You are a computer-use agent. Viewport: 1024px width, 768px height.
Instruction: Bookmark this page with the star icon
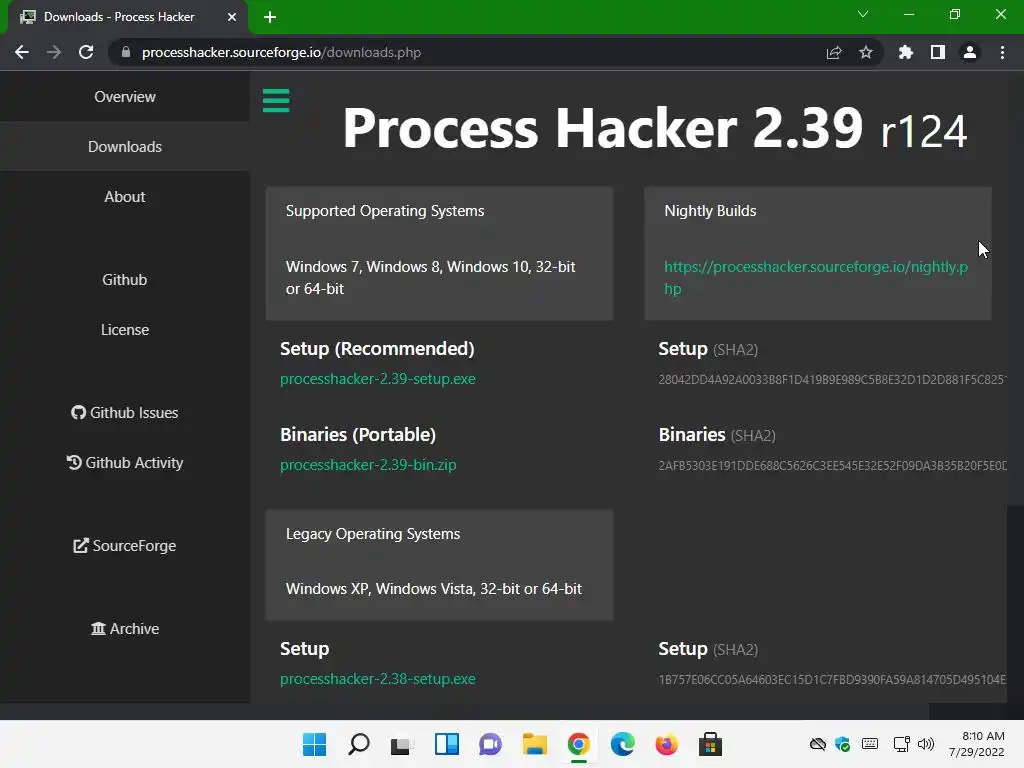coord(866,52)
